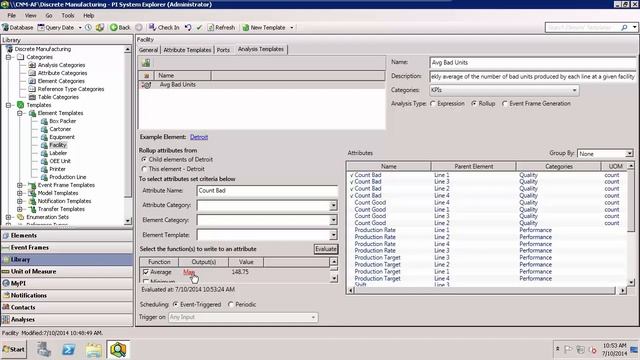Select the Production Line template
This screenshot has height=360, width=640.
[x=67, y=177]
